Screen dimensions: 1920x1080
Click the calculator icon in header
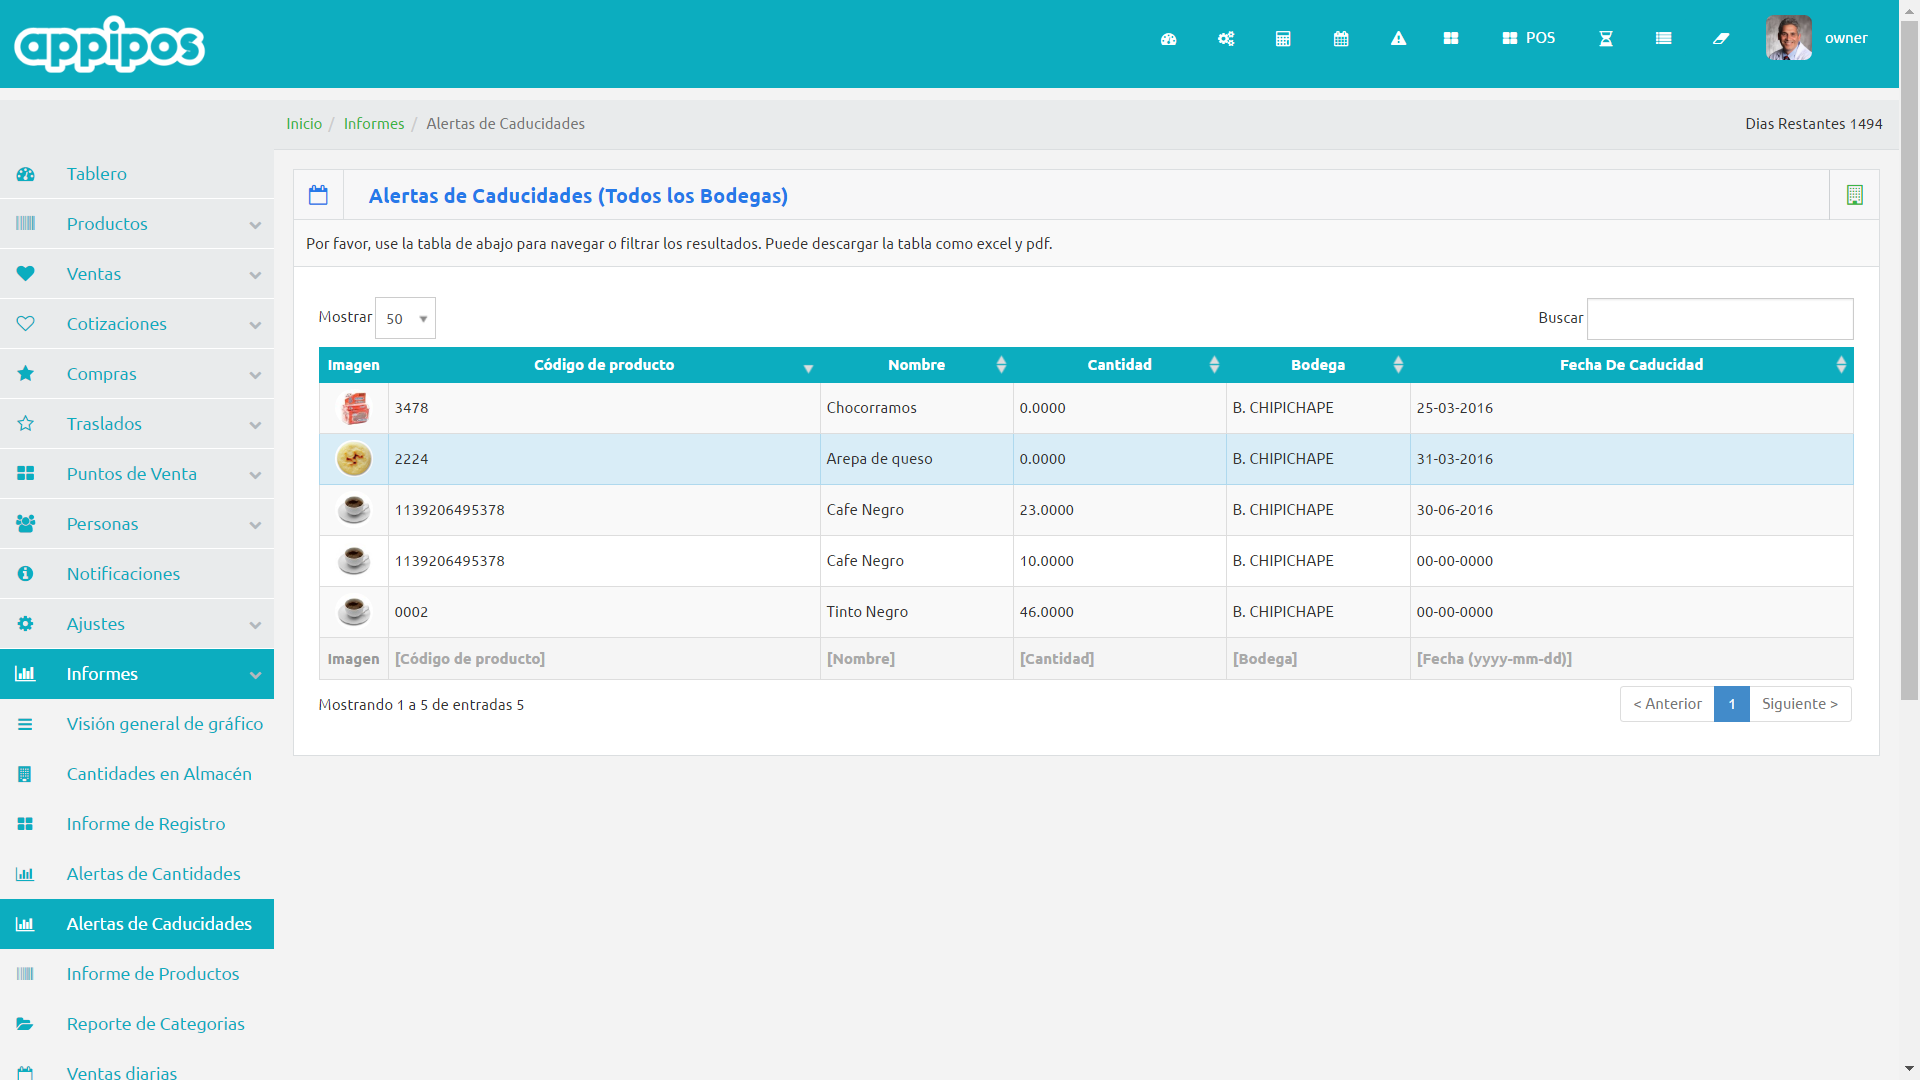[x=1283, y=39]
